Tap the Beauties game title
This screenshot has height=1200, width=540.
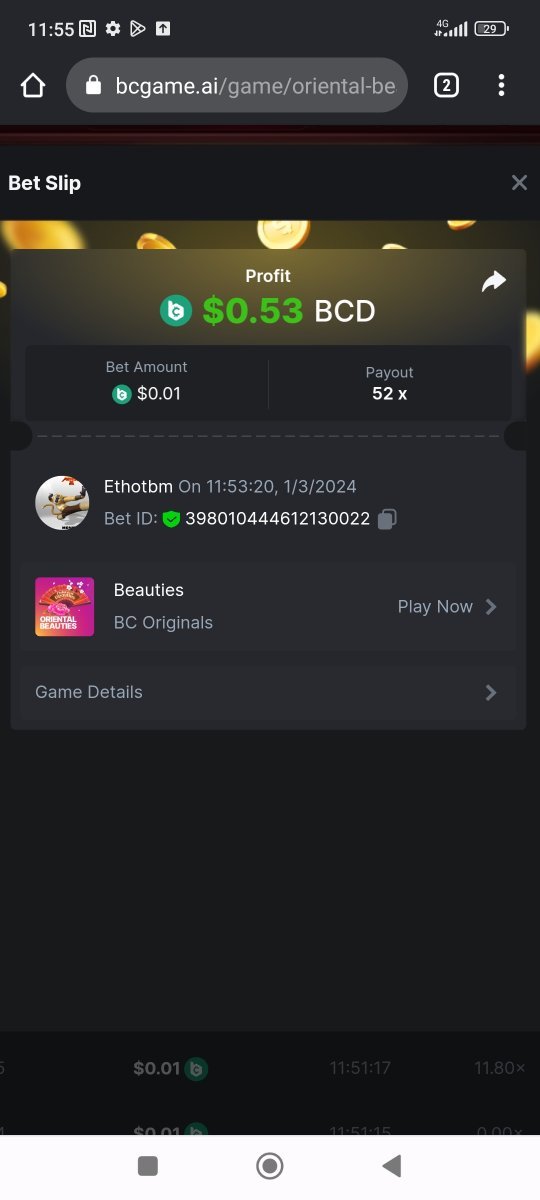coord(149,590)
